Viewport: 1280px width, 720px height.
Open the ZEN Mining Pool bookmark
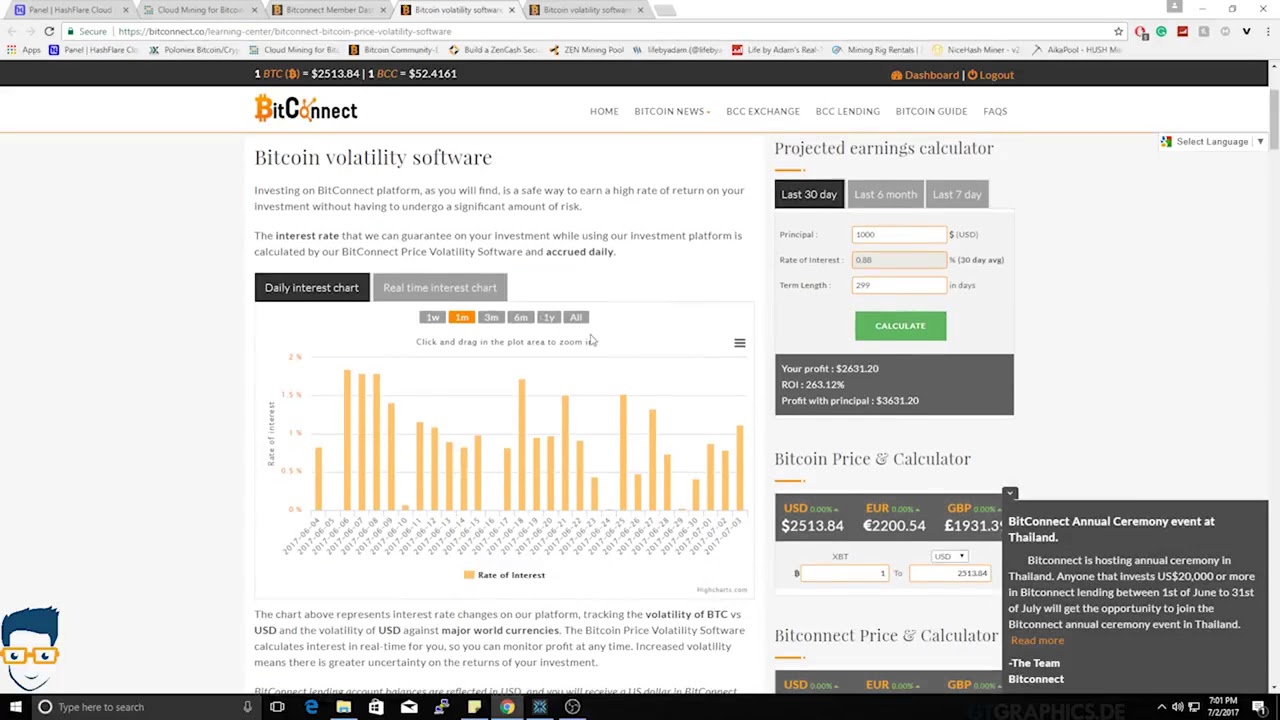point(587,49)
